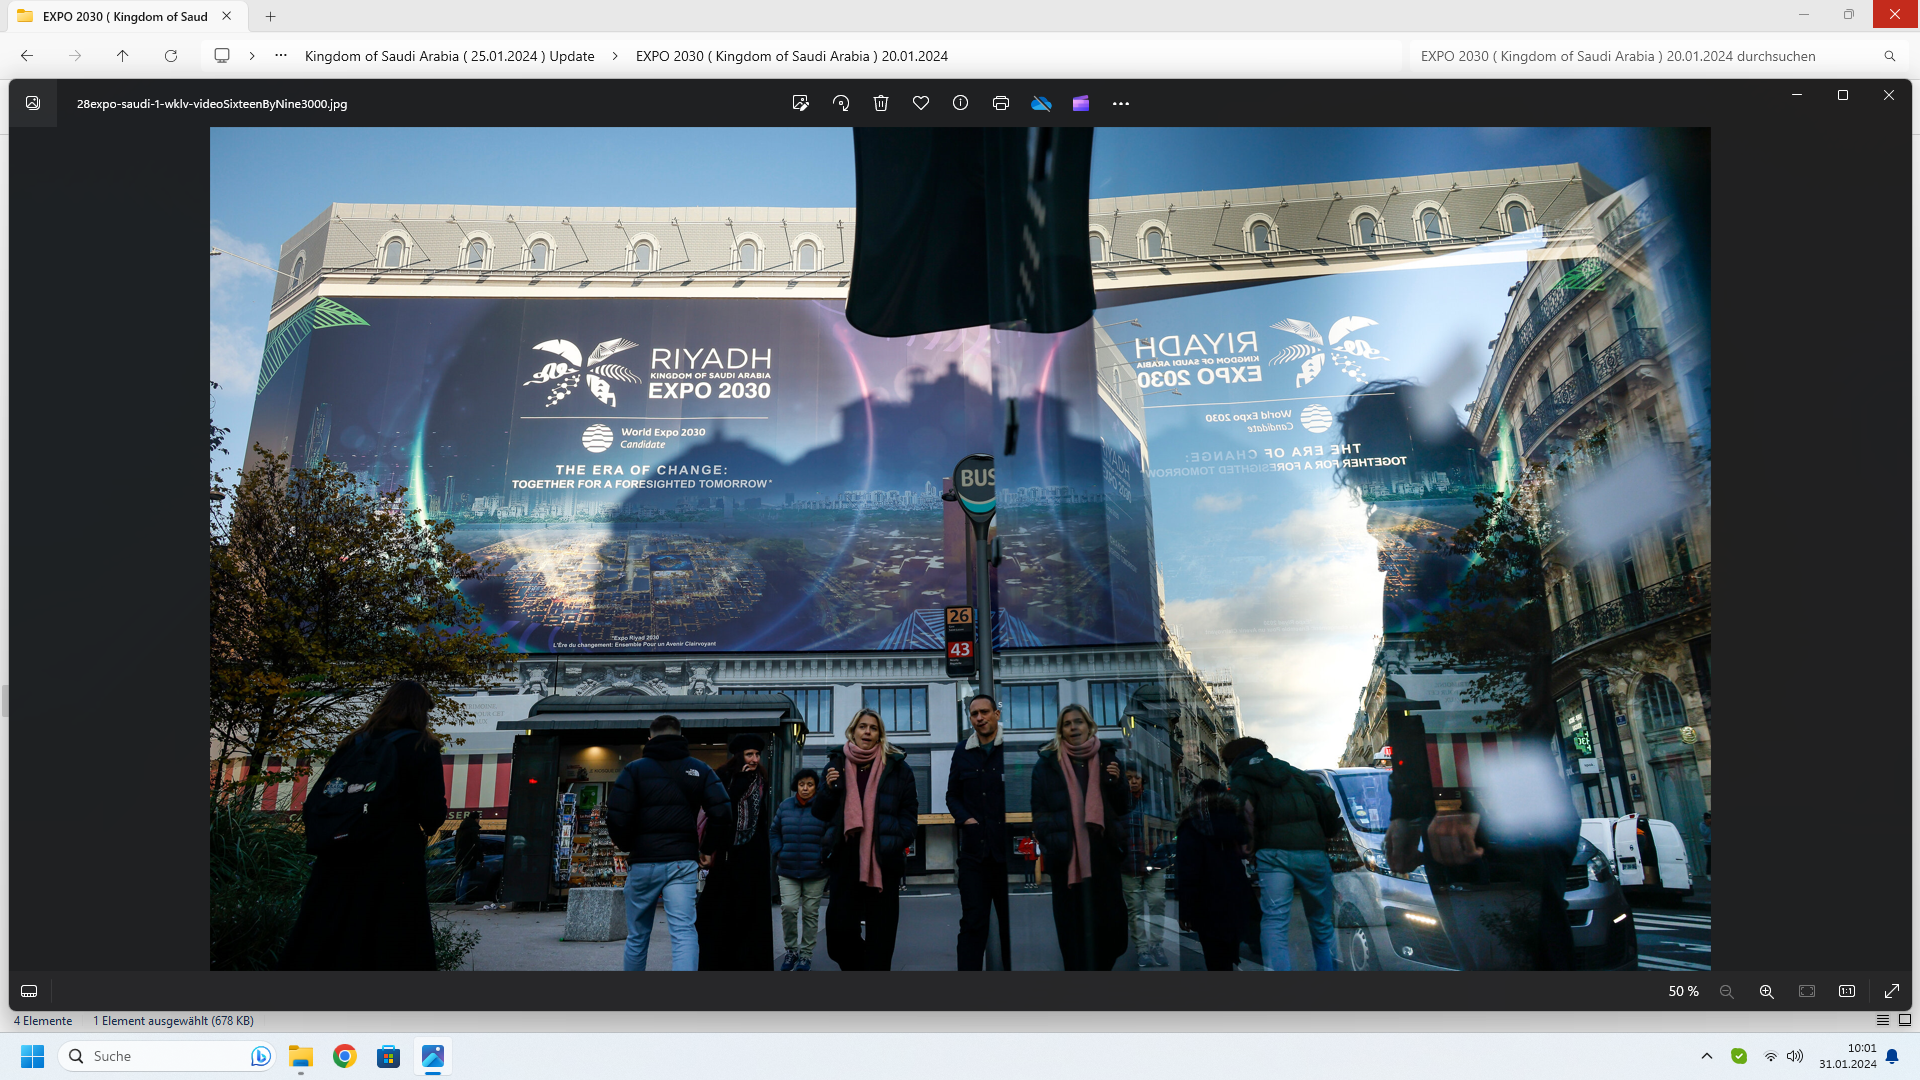Zoom in with the plus magnifier icon
This screenshot has height=1080, width=1920.
[x=1767, y=991]
